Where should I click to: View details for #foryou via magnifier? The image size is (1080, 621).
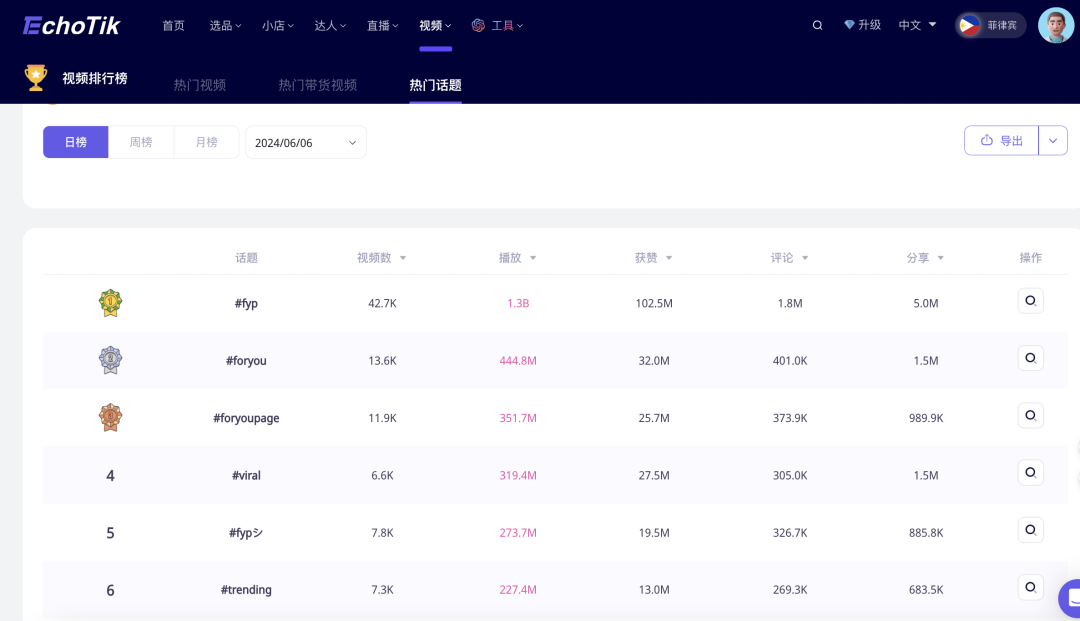pyautogui.click(x=1030, y=358)
